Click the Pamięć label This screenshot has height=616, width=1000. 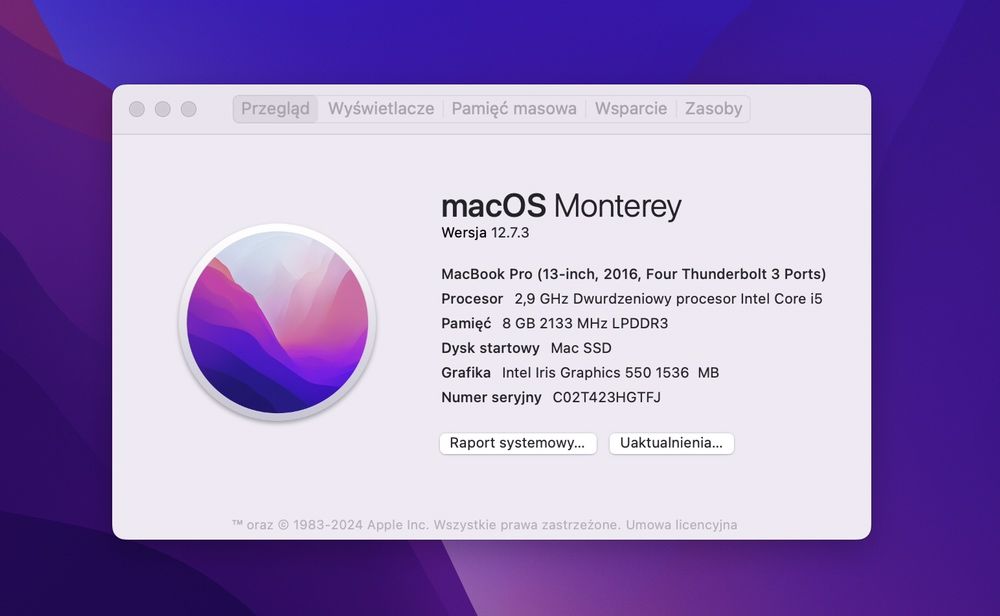point(466,323)
